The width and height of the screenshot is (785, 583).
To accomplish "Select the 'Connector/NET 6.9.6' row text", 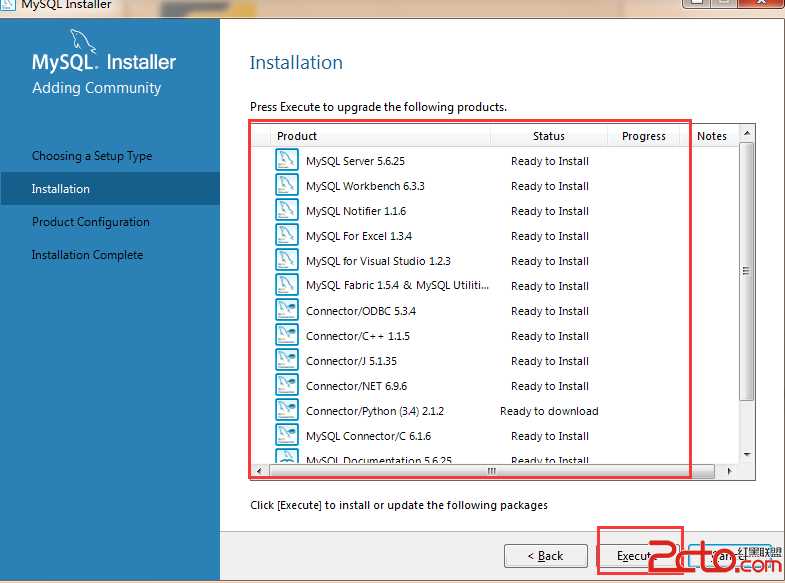I will tap(356, 386).
